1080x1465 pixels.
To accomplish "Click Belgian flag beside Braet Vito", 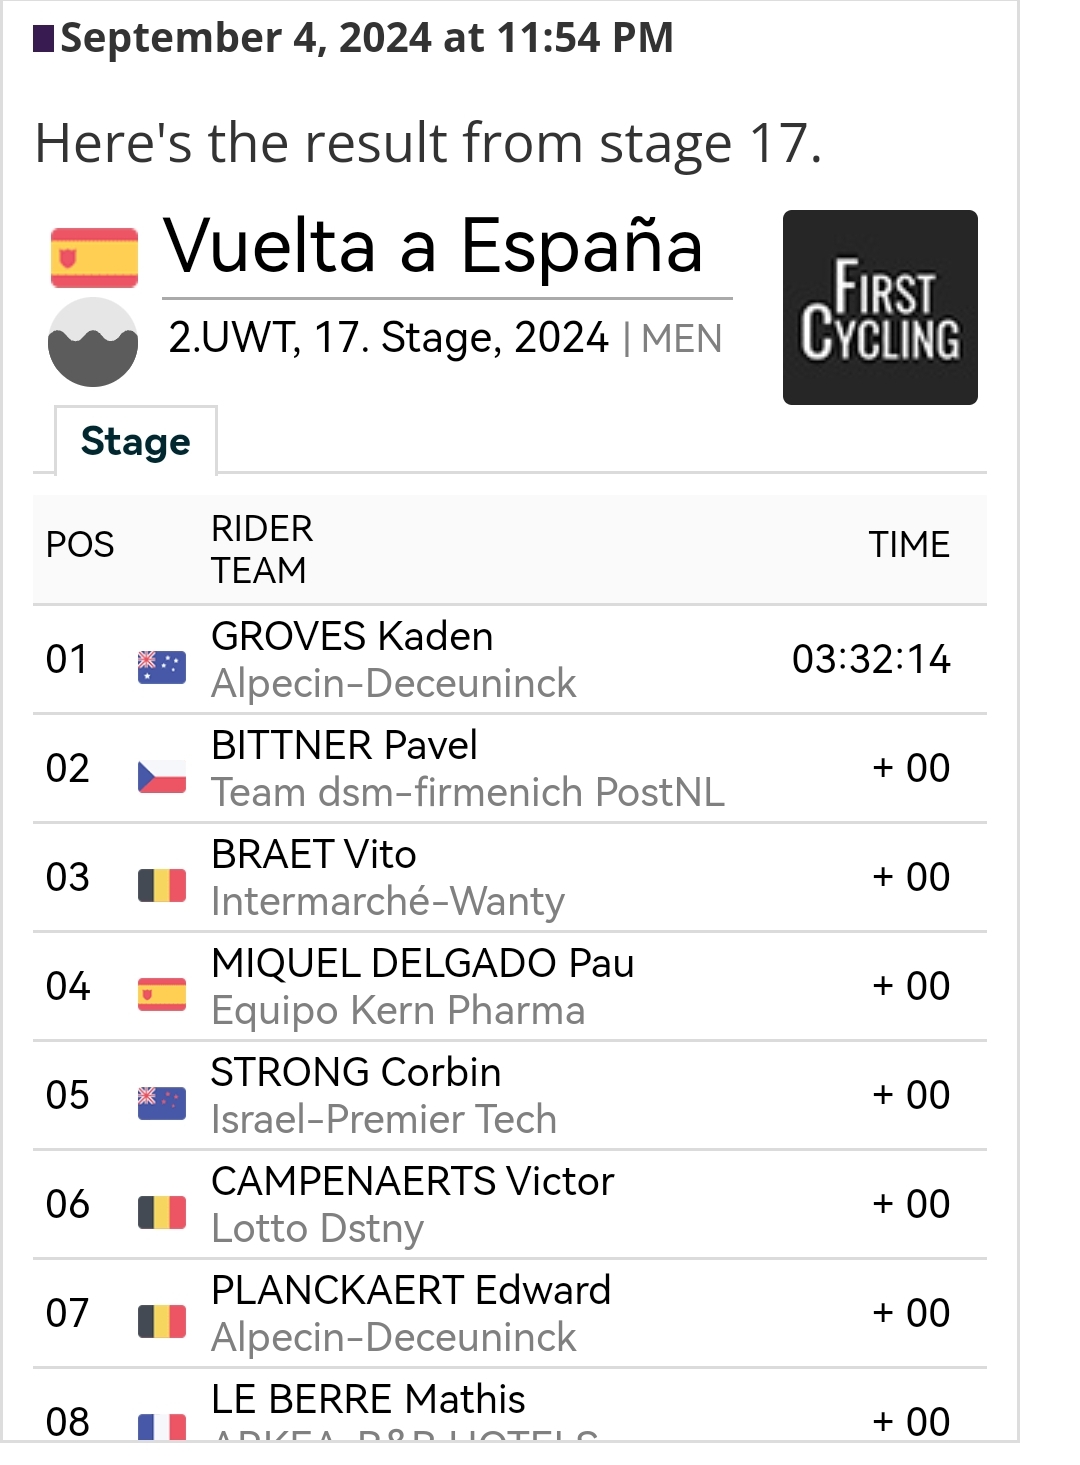I will [162, 885].
